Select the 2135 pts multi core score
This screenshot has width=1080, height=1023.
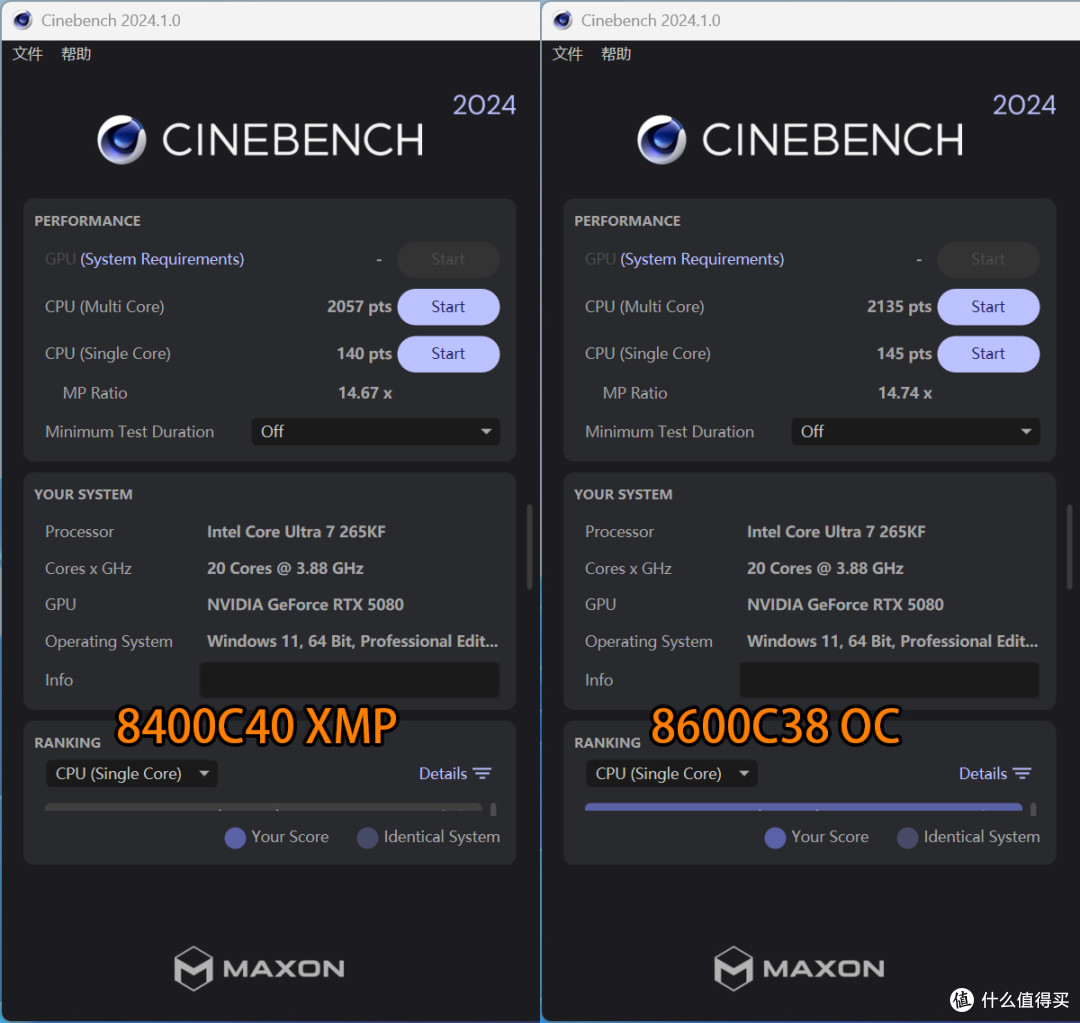click(x=900, y=307)
